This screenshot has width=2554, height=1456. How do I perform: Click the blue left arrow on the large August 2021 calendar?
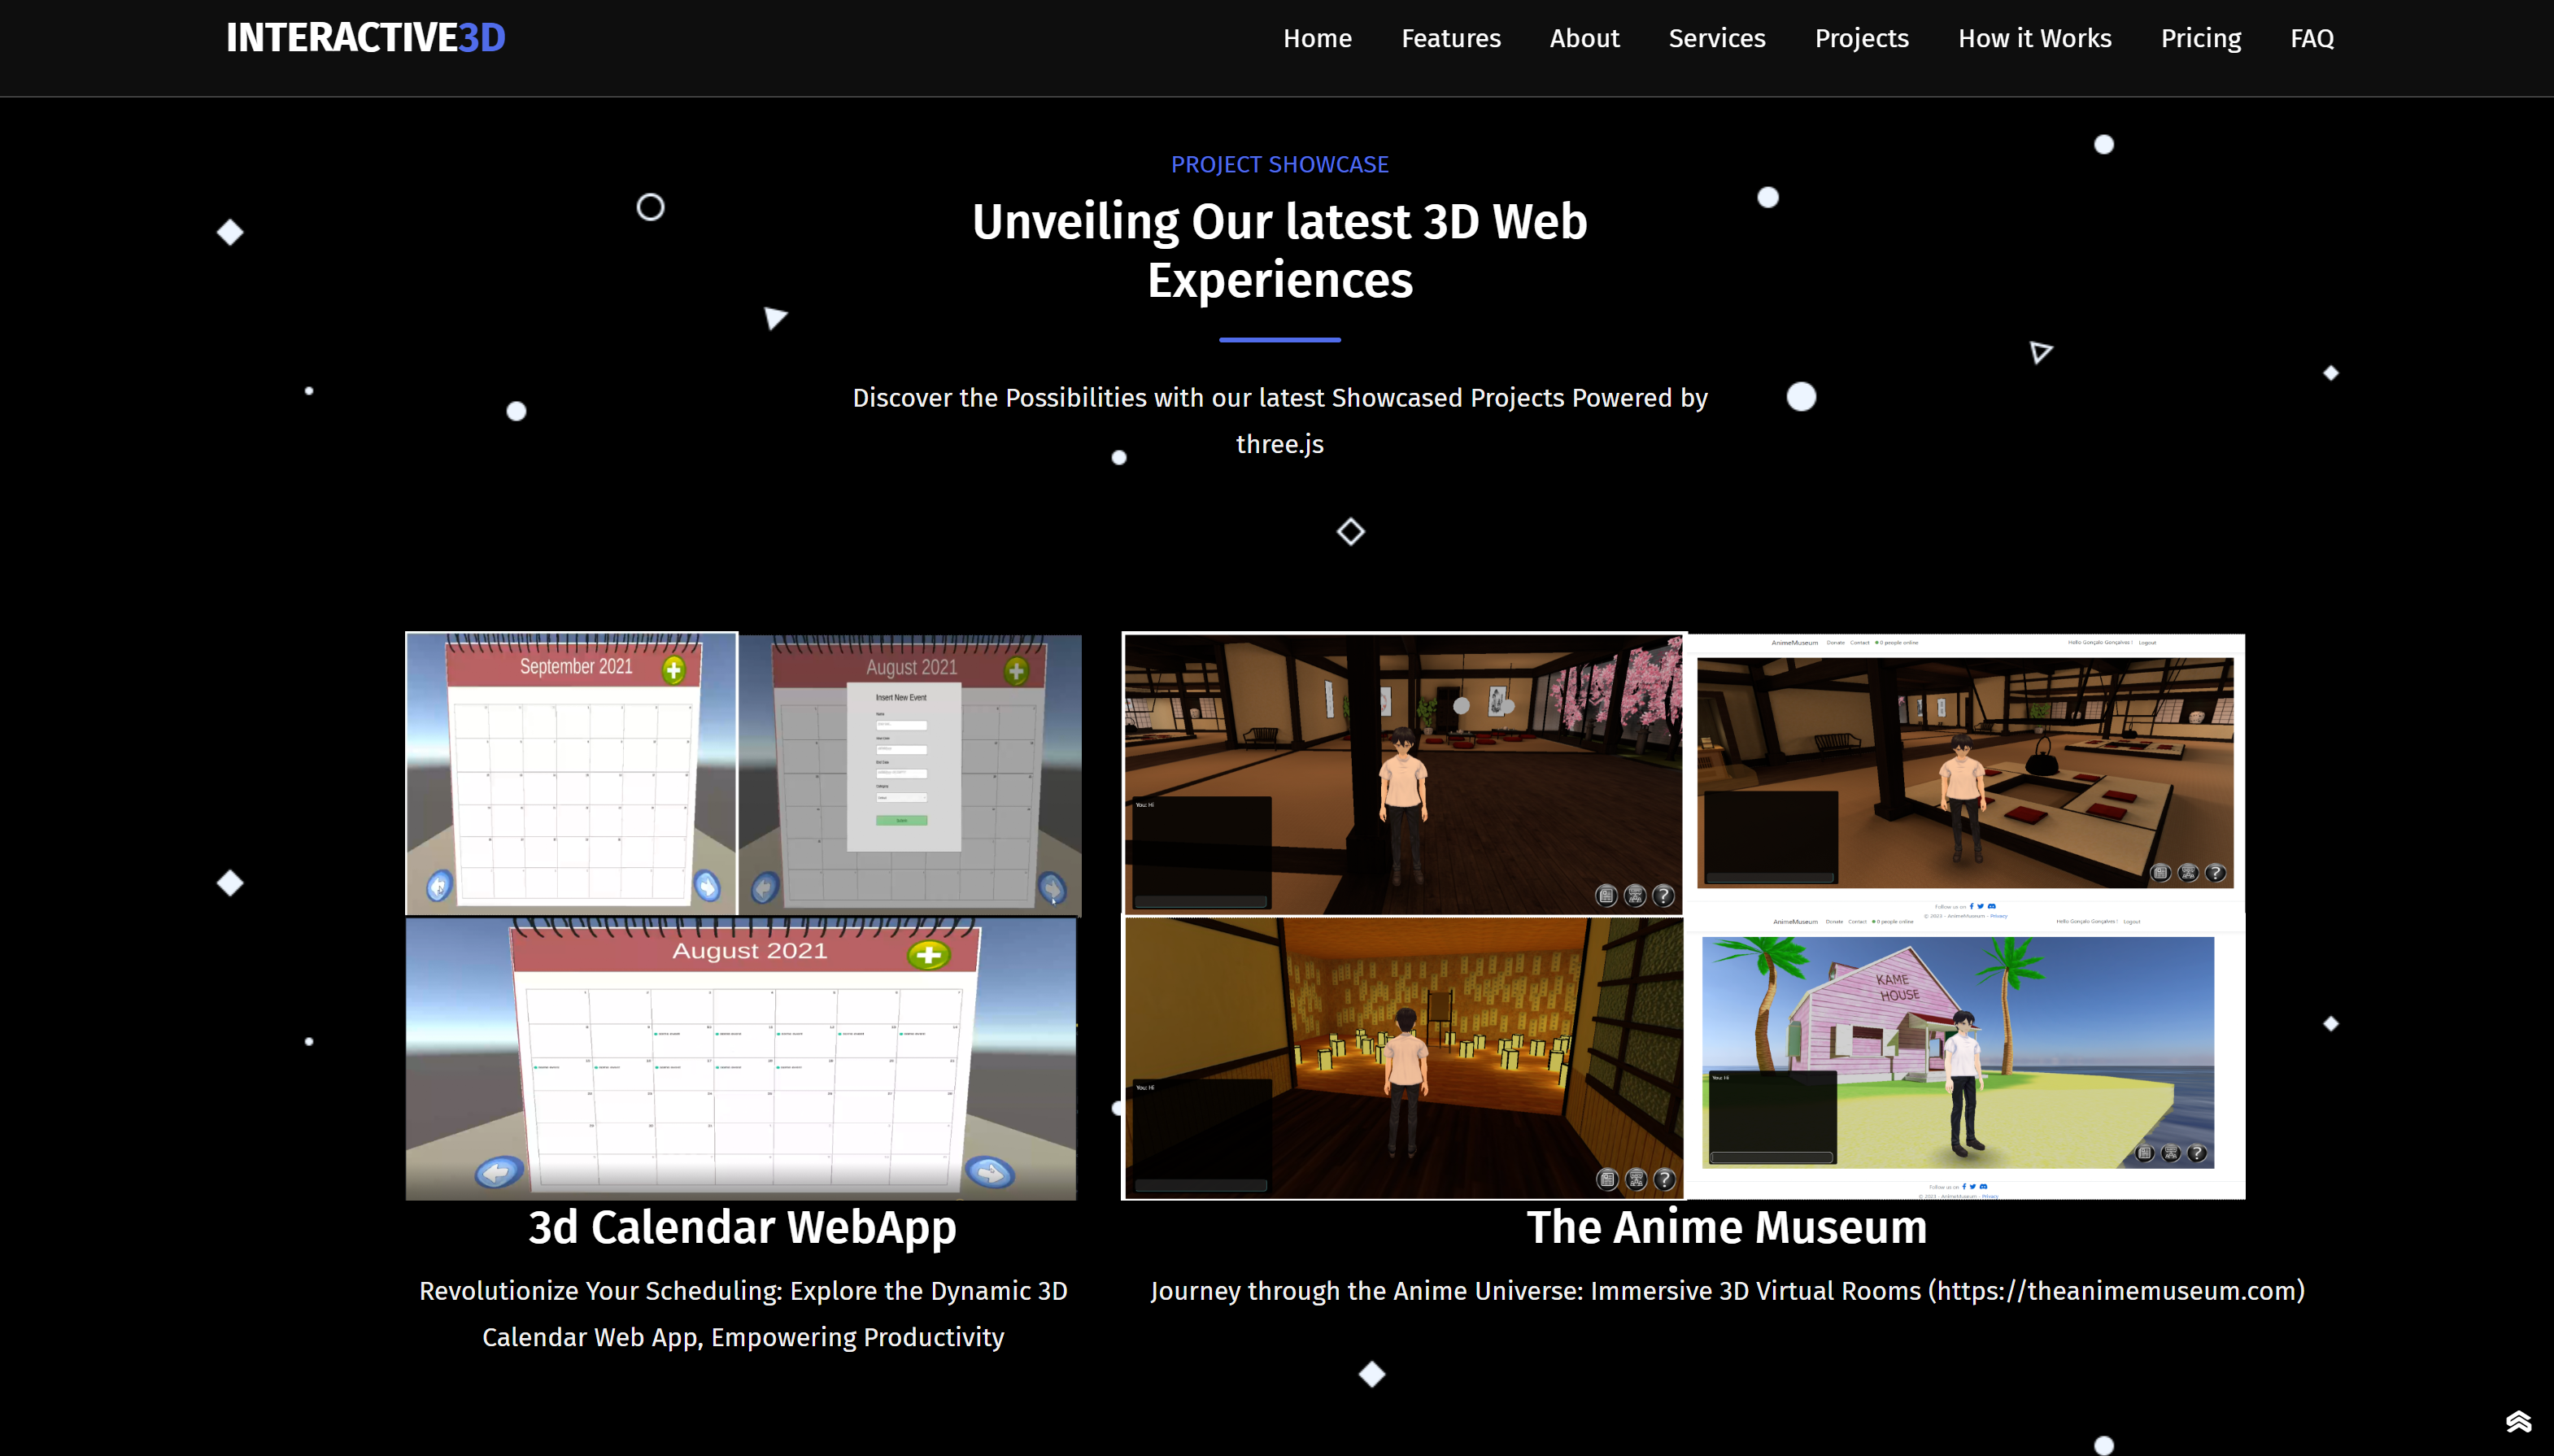click(498, 1172)
